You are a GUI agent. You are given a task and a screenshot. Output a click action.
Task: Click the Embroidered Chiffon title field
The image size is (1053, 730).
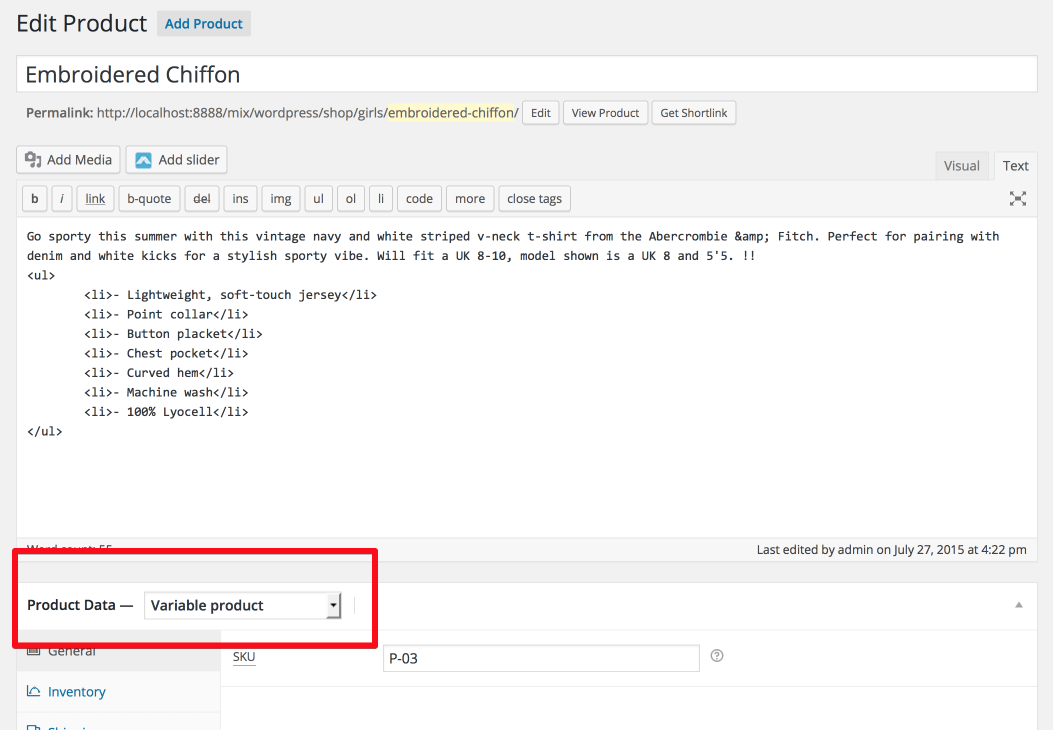tap(526, 74)
